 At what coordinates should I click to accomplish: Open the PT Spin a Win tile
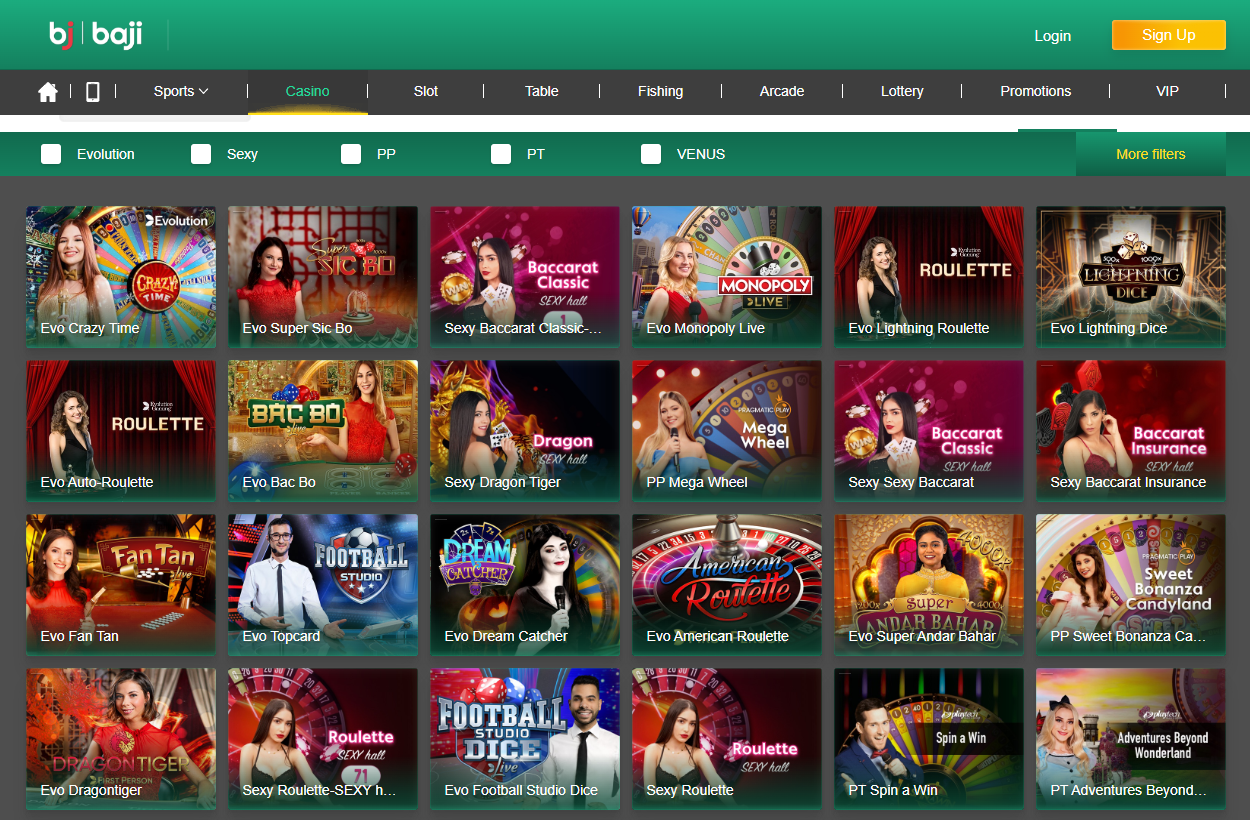(x=929, y=739)
